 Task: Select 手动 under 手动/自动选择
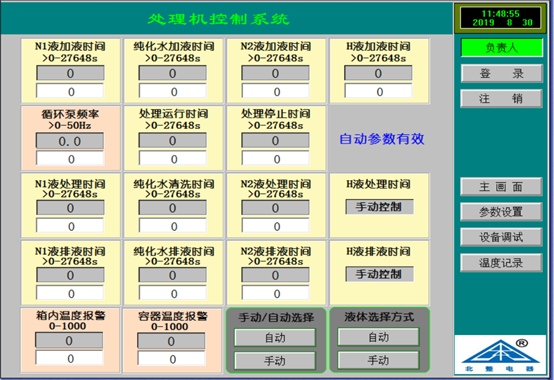pos(275,361)
